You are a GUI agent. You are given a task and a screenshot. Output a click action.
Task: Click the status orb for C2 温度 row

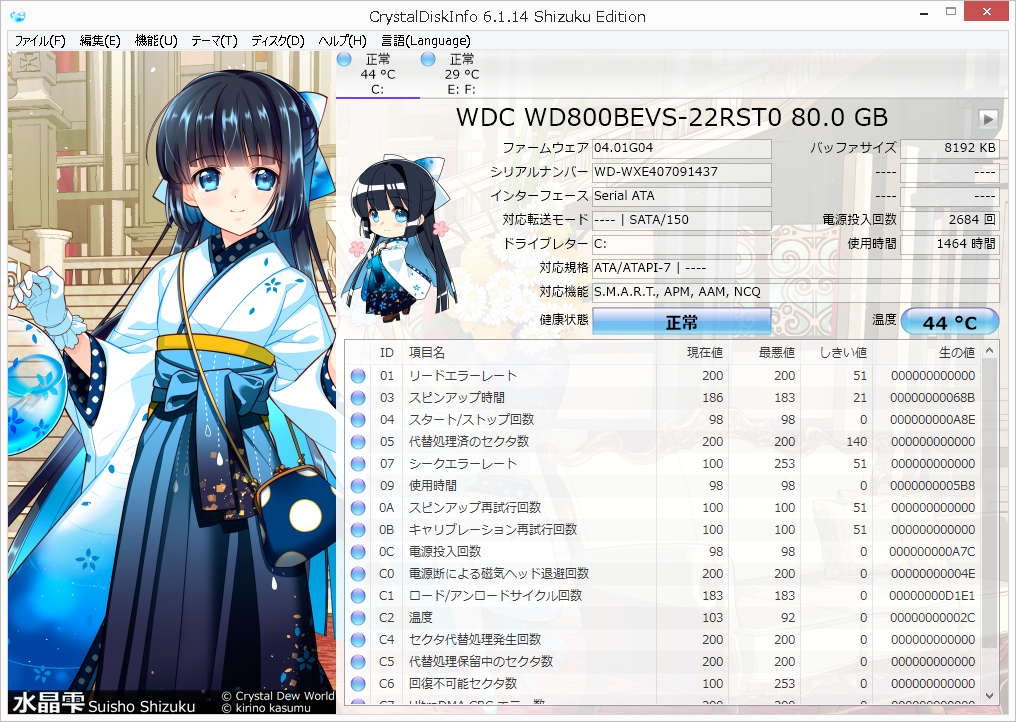358,618
